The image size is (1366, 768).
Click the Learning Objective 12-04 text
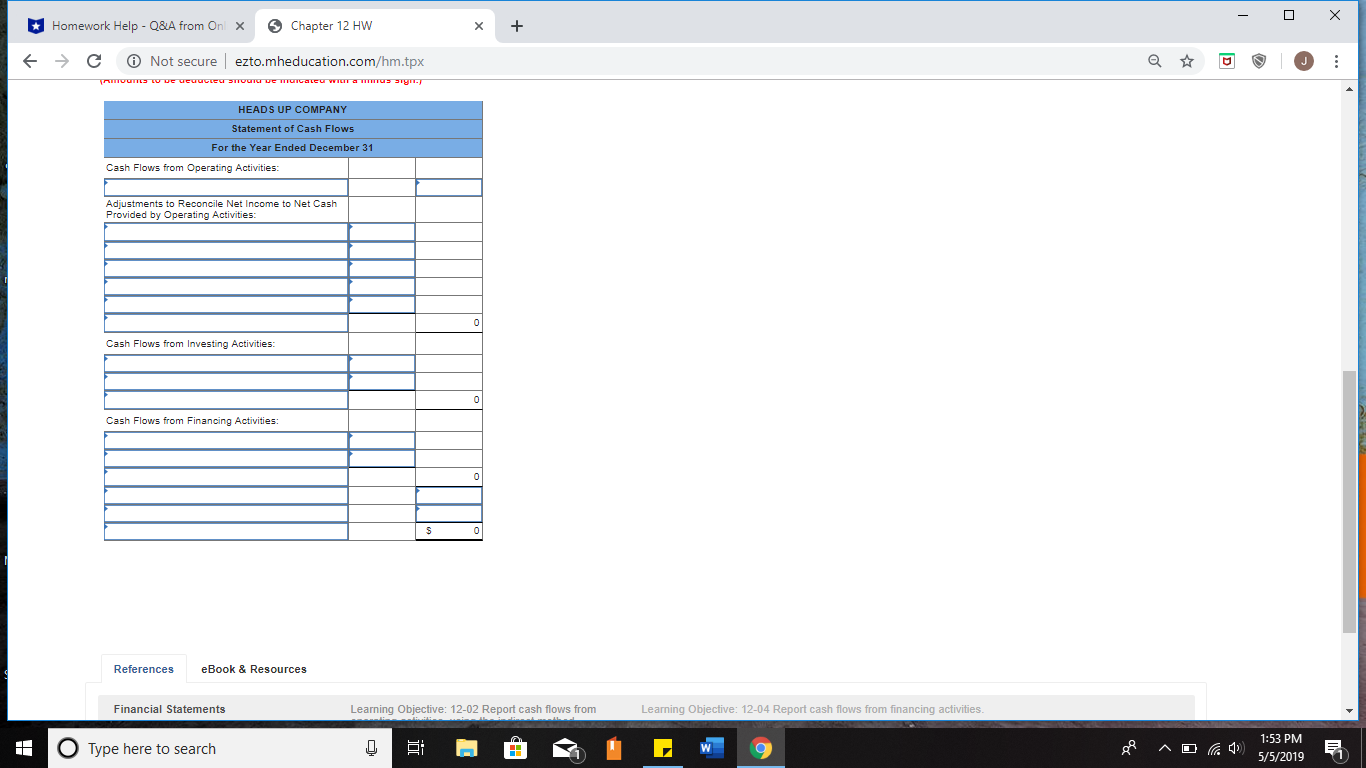coord(812,709)
